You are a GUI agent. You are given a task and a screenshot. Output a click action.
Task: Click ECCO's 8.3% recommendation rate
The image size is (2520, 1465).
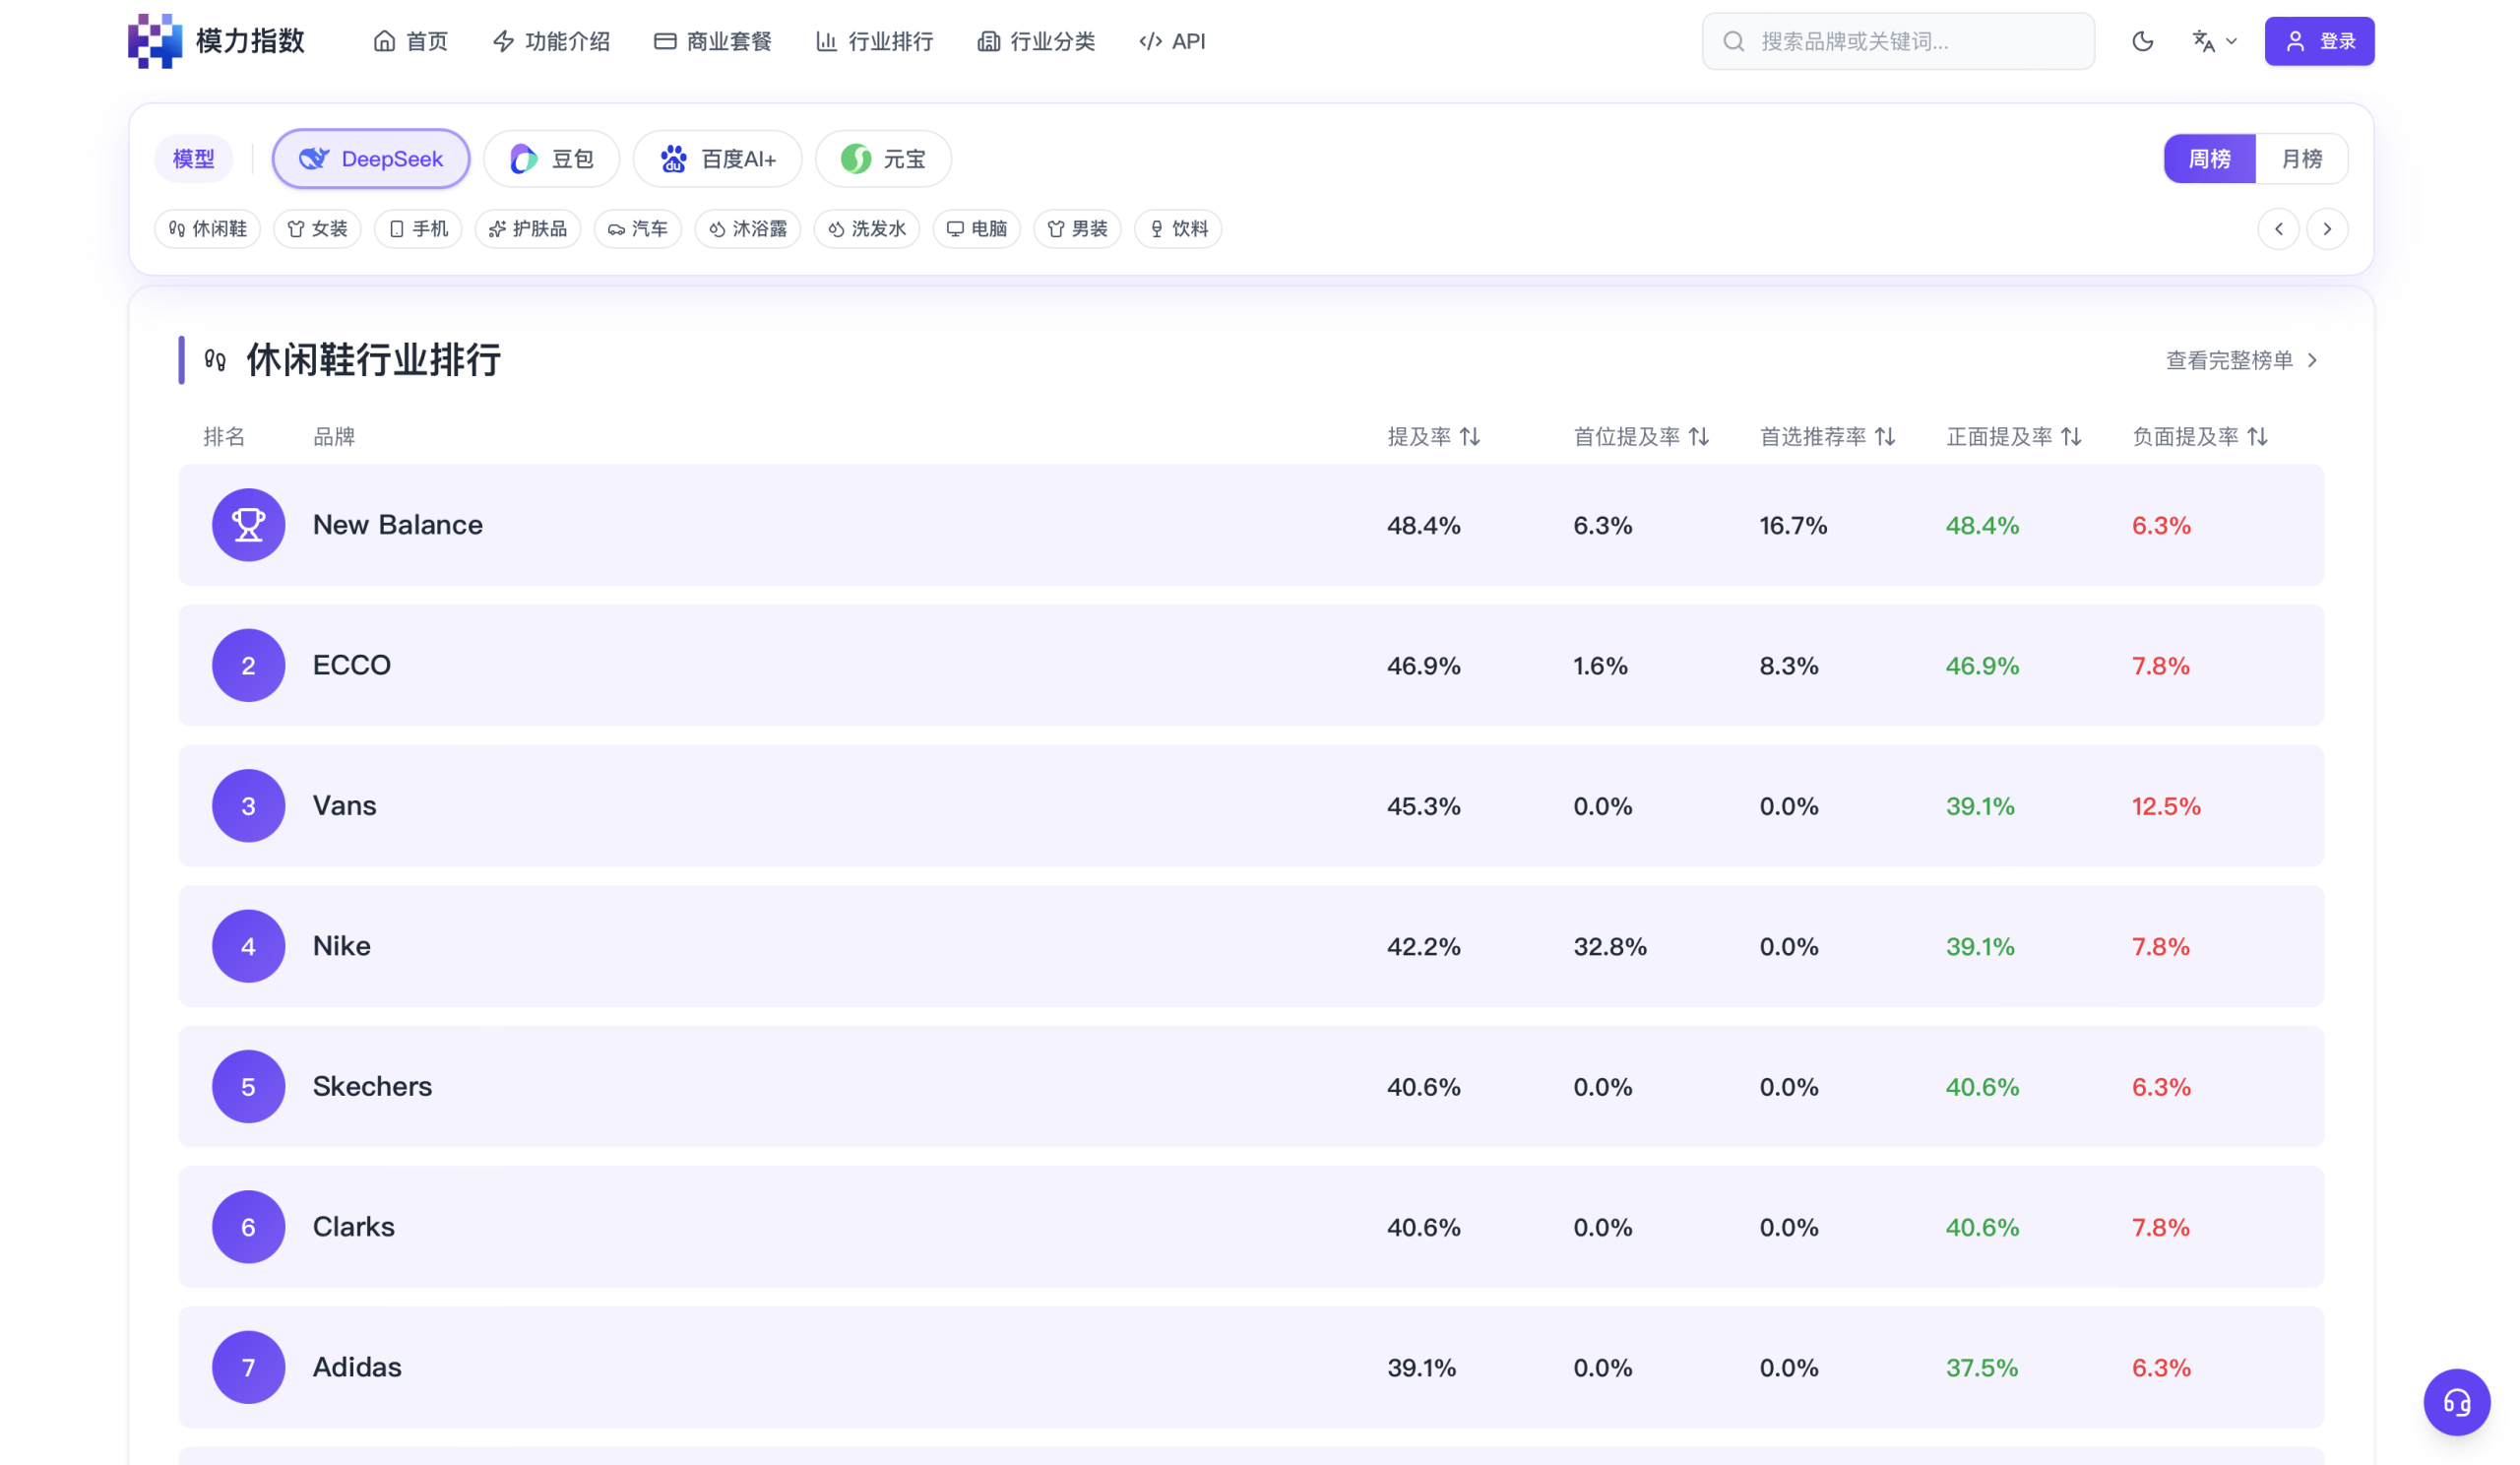click(1789, 665)
